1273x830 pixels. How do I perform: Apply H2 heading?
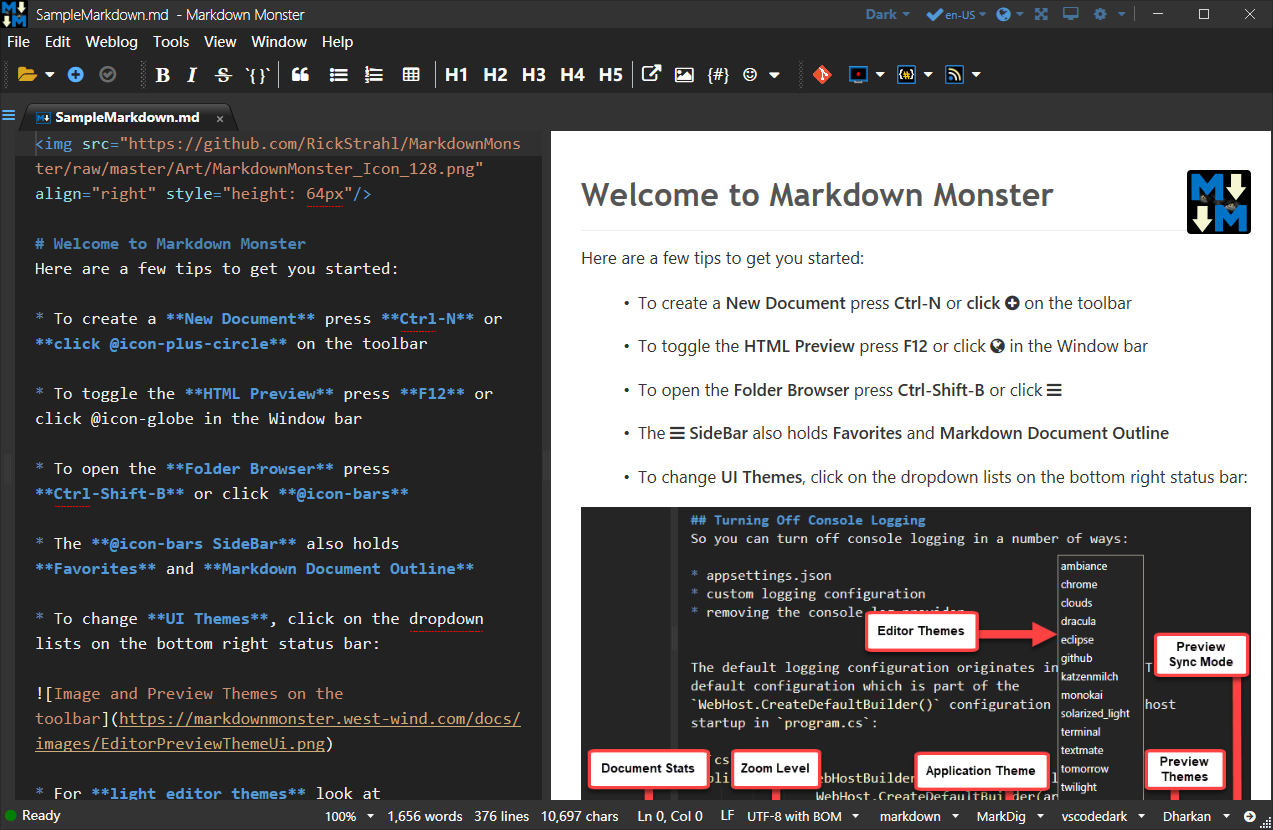[x=495, y=74]
